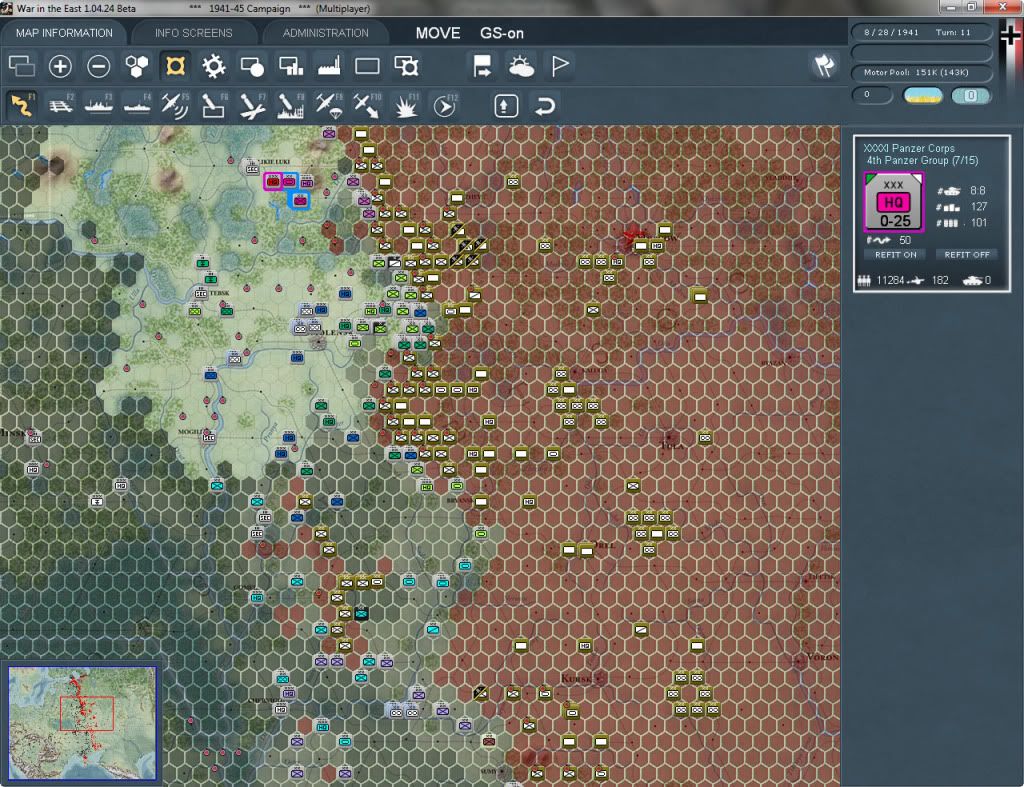Select the magenta unit counter outlined in magenta
The image size is (1024, 787).
(273, 182)
